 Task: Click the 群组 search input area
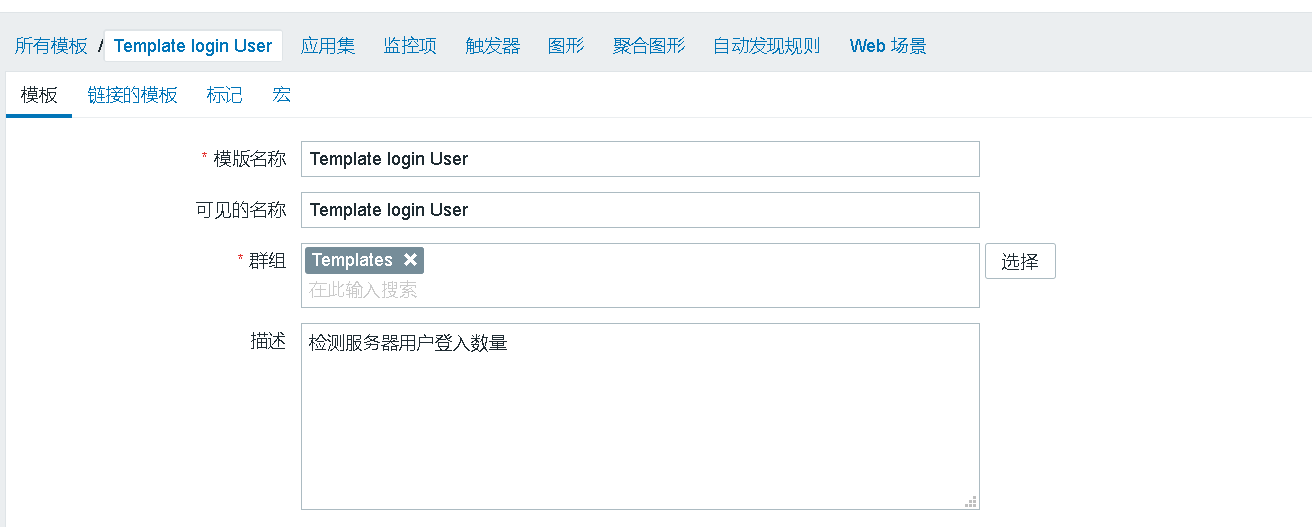(x=640, y=290)
